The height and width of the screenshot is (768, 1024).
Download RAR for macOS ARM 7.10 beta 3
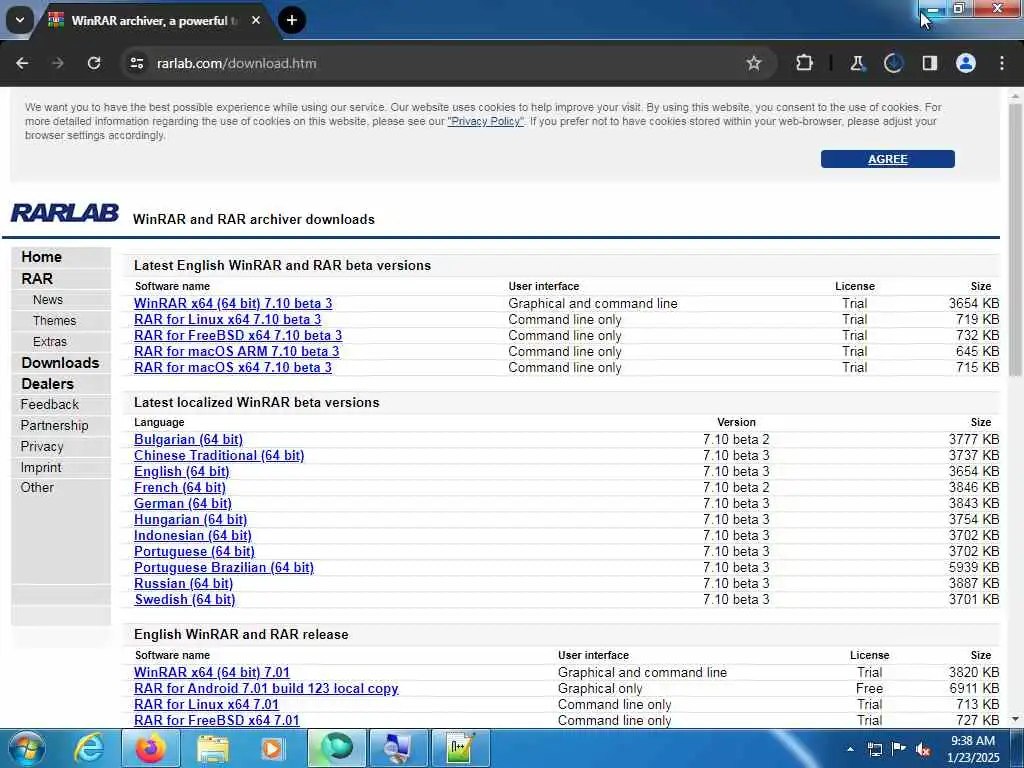pyautogui.click(x=236, y=351)
